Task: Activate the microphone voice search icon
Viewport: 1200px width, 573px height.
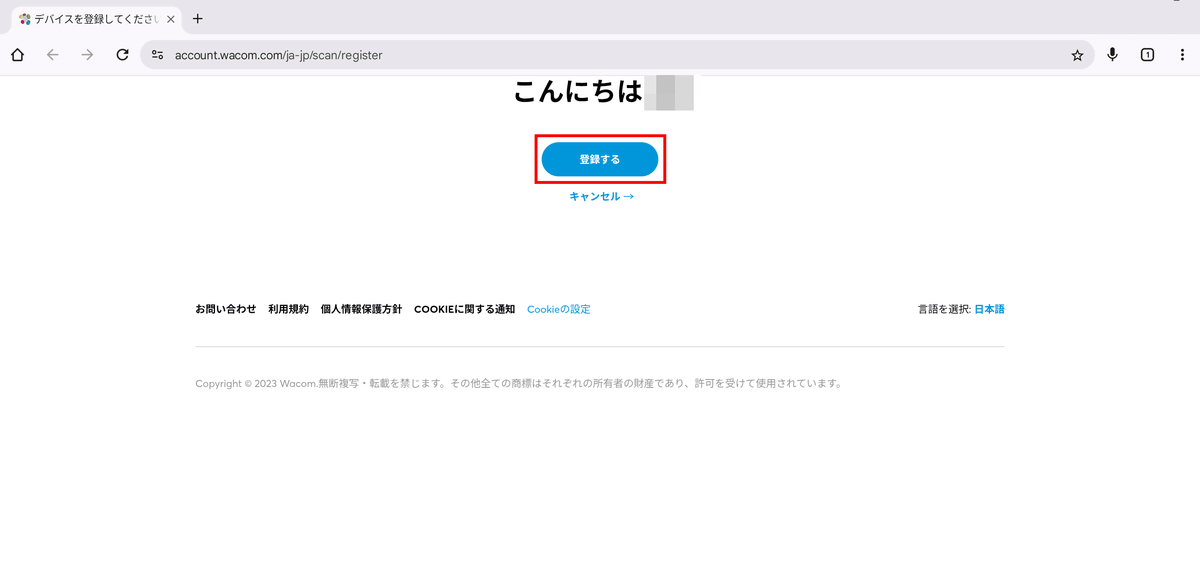Action: [x=1112, y=55]
